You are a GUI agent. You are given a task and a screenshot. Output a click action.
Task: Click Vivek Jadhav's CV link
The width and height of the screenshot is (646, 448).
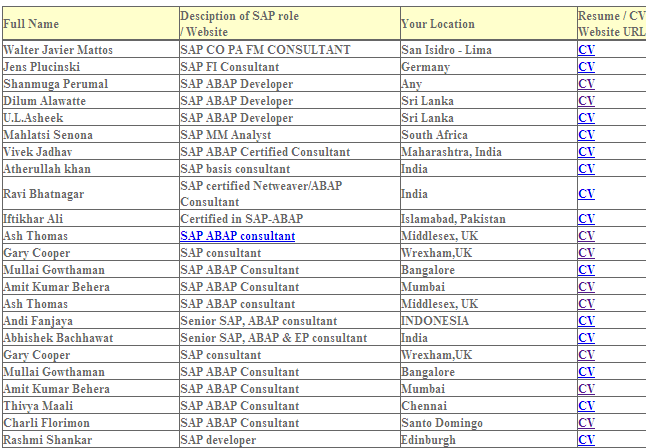coord(586,152)
